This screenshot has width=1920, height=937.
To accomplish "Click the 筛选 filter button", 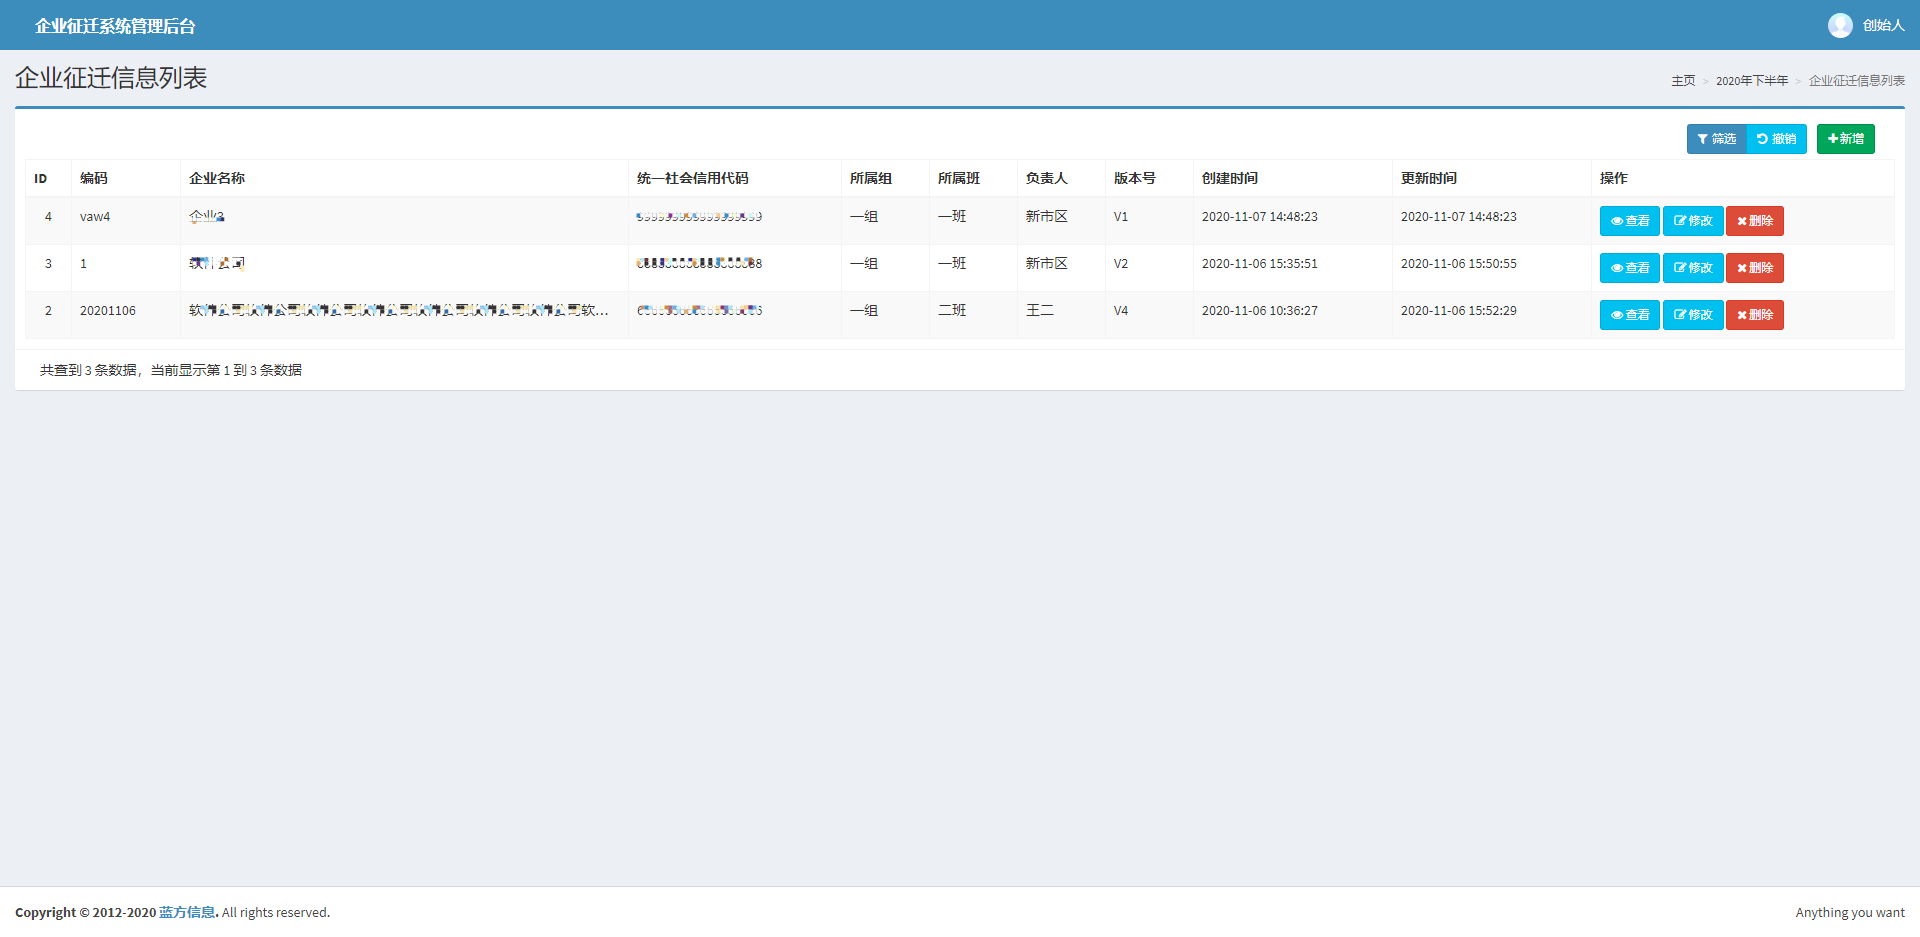I will click(x=1716, y=139).
